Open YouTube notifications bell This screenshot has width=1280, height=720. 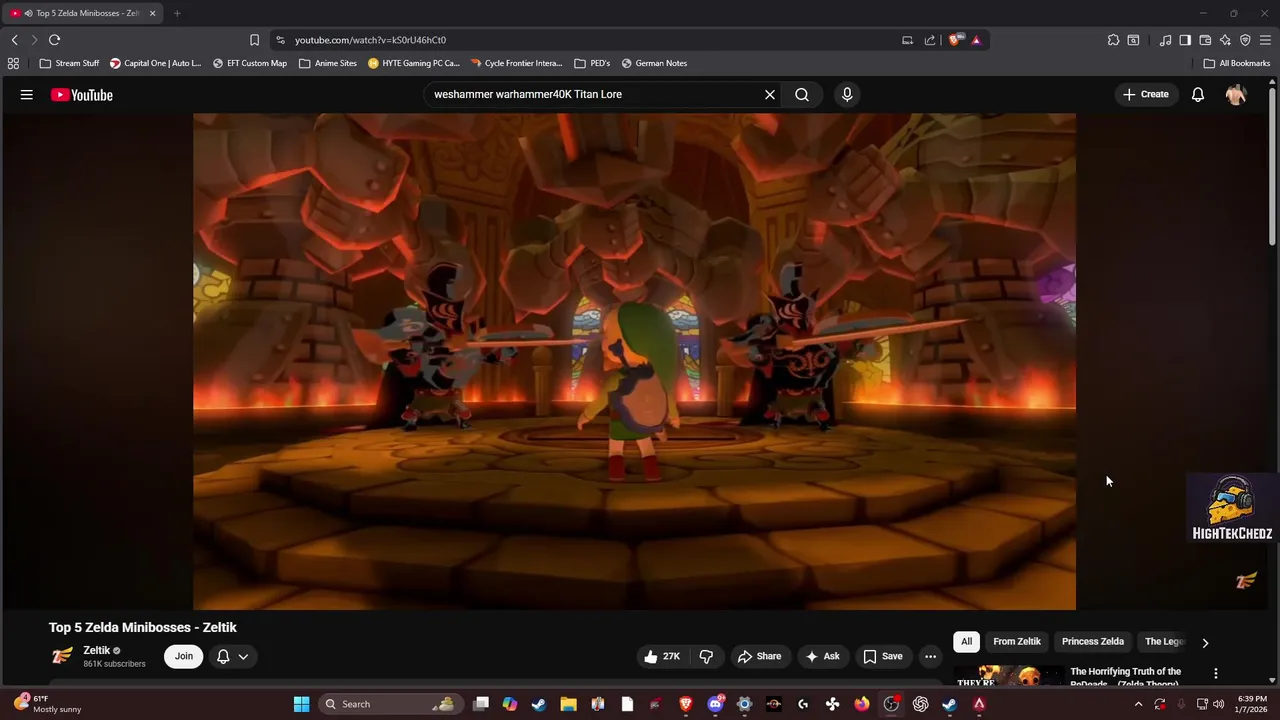1198,95
